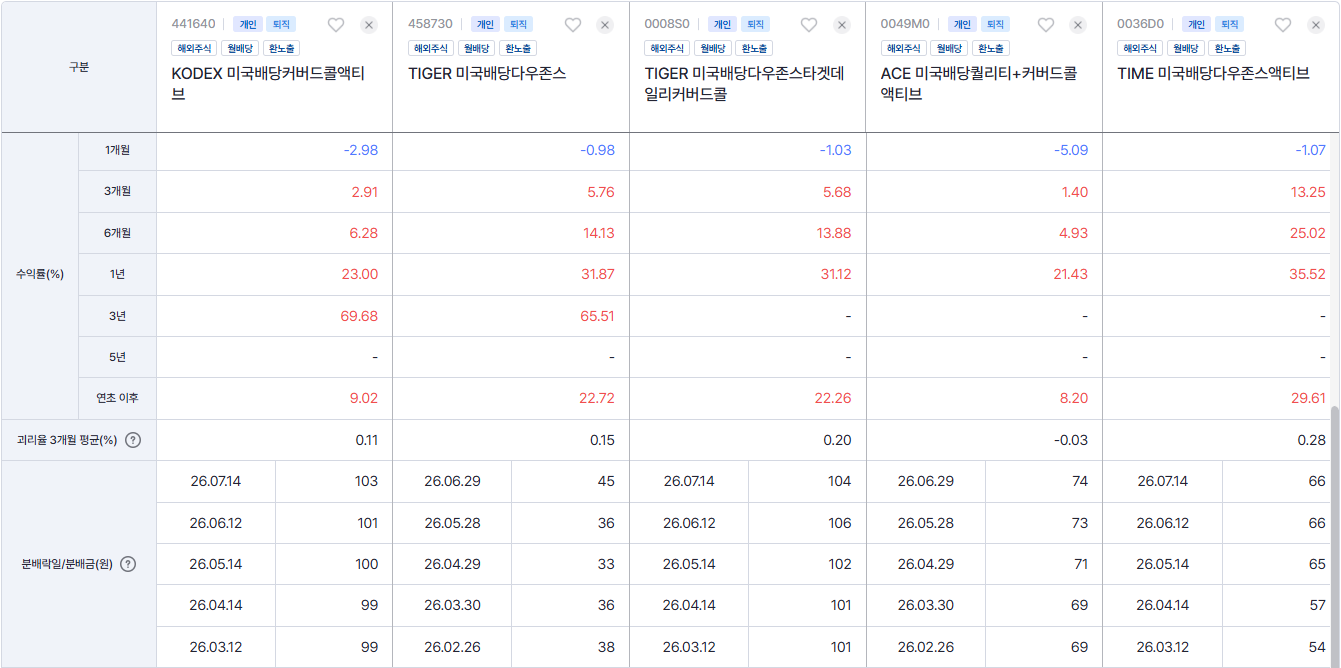This screenshot has width=1341, height=668.
Task: Click dividend amount 106
Action: (840, 523)
